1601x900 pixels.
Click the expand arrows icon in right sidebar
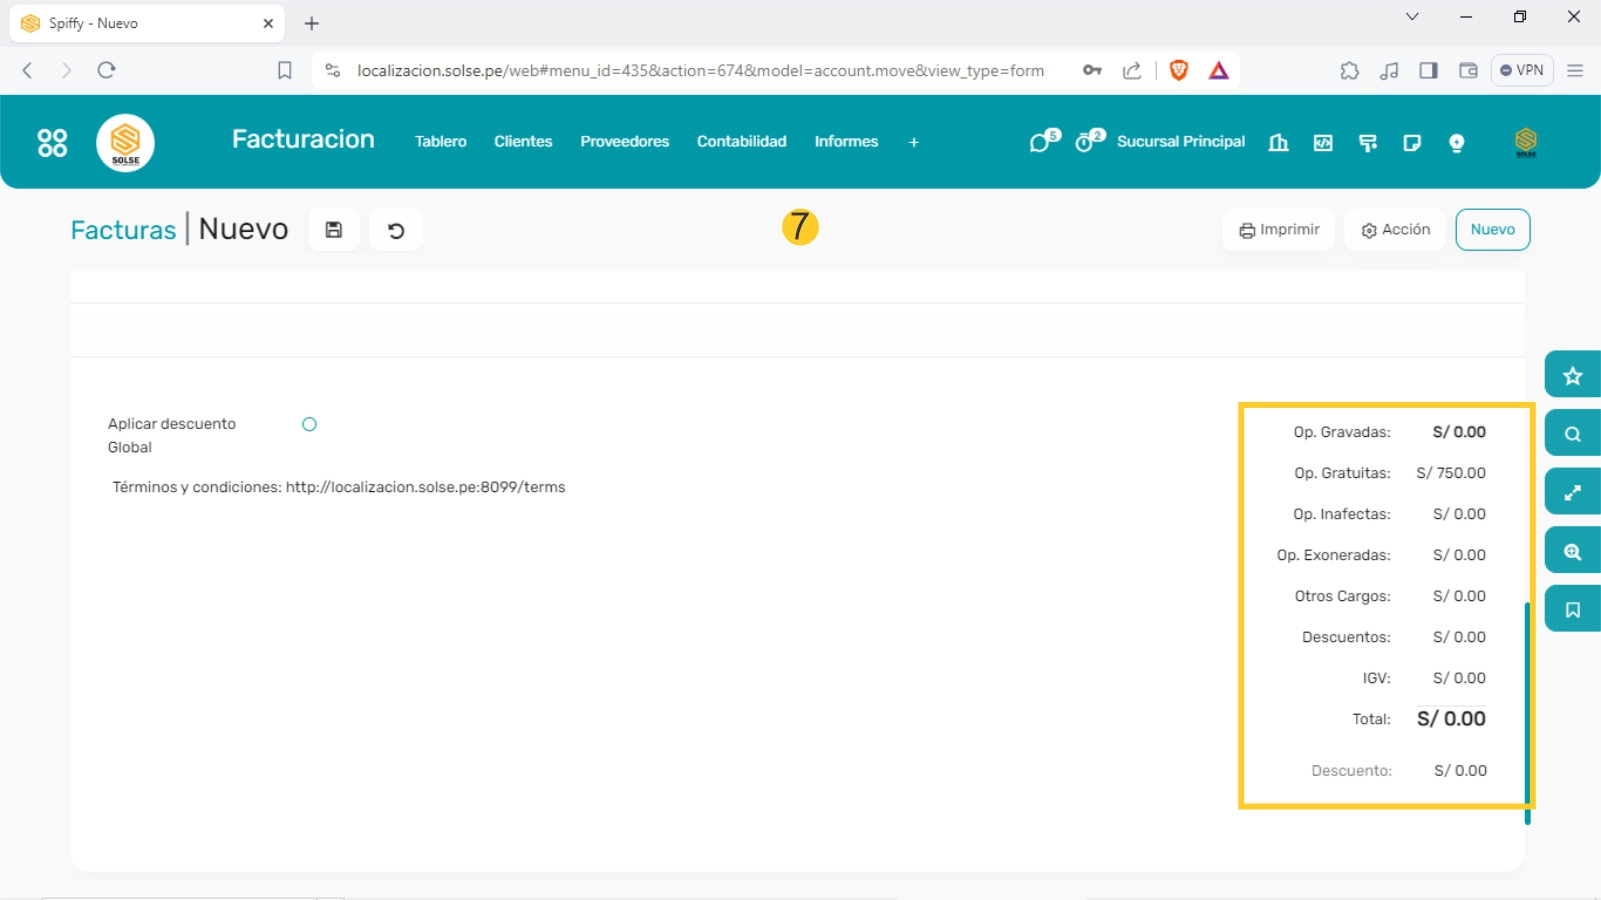click(x=1572, y=493)
